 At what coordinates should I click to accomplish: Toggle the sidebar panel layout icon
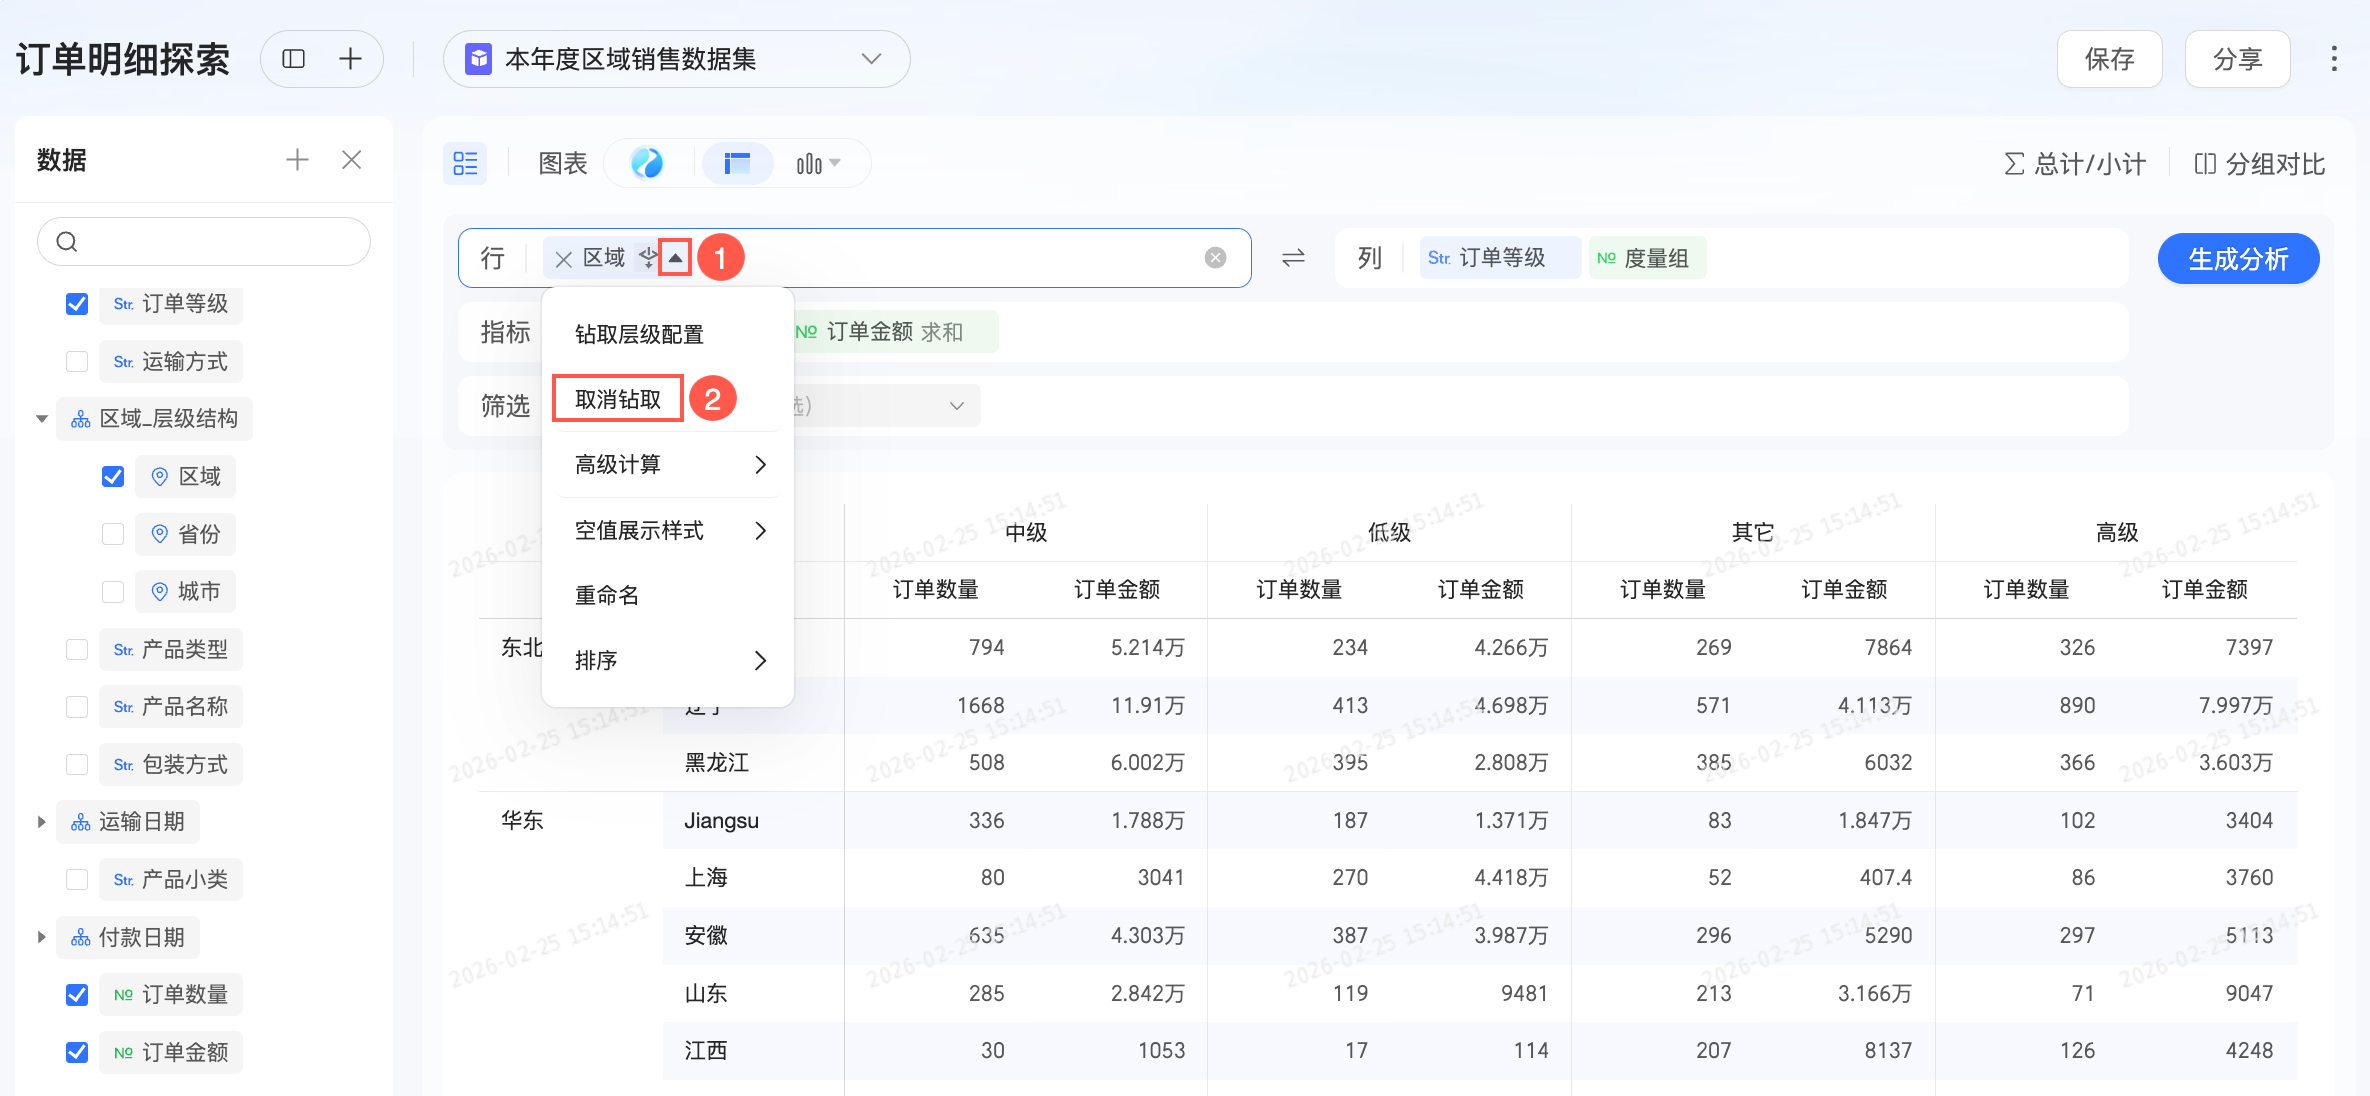coord(293,59)
